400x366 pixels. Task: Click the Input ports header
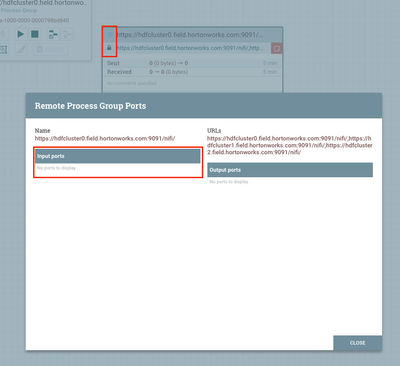(x=118, y=156)
